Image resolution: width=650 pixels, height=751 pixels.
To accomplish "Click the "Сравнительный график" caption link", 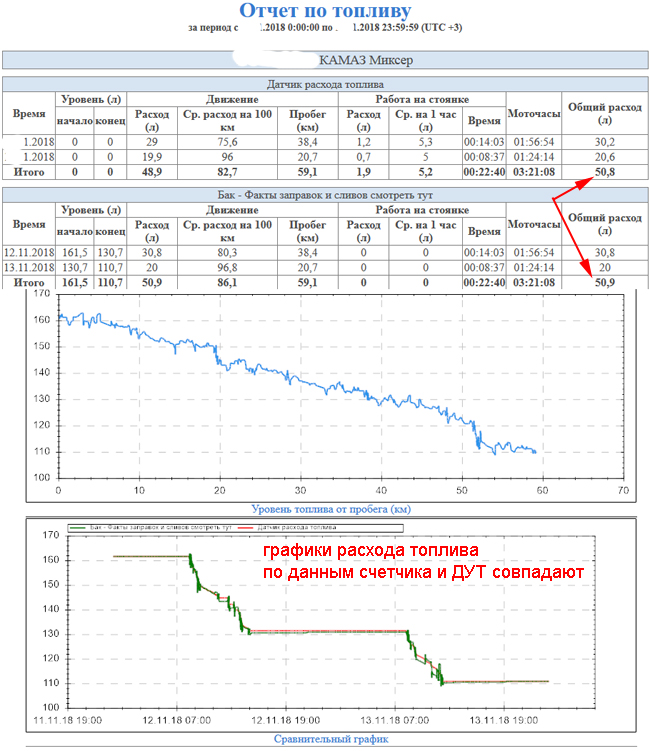I will [324, 739].
